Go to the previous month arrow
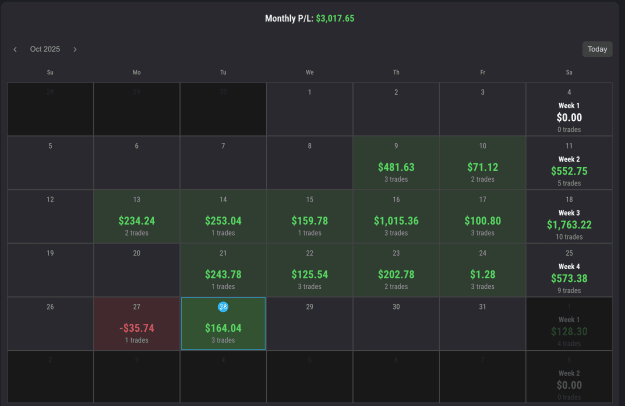The width and height of the screenshot is (625, 406). (15, 49)
